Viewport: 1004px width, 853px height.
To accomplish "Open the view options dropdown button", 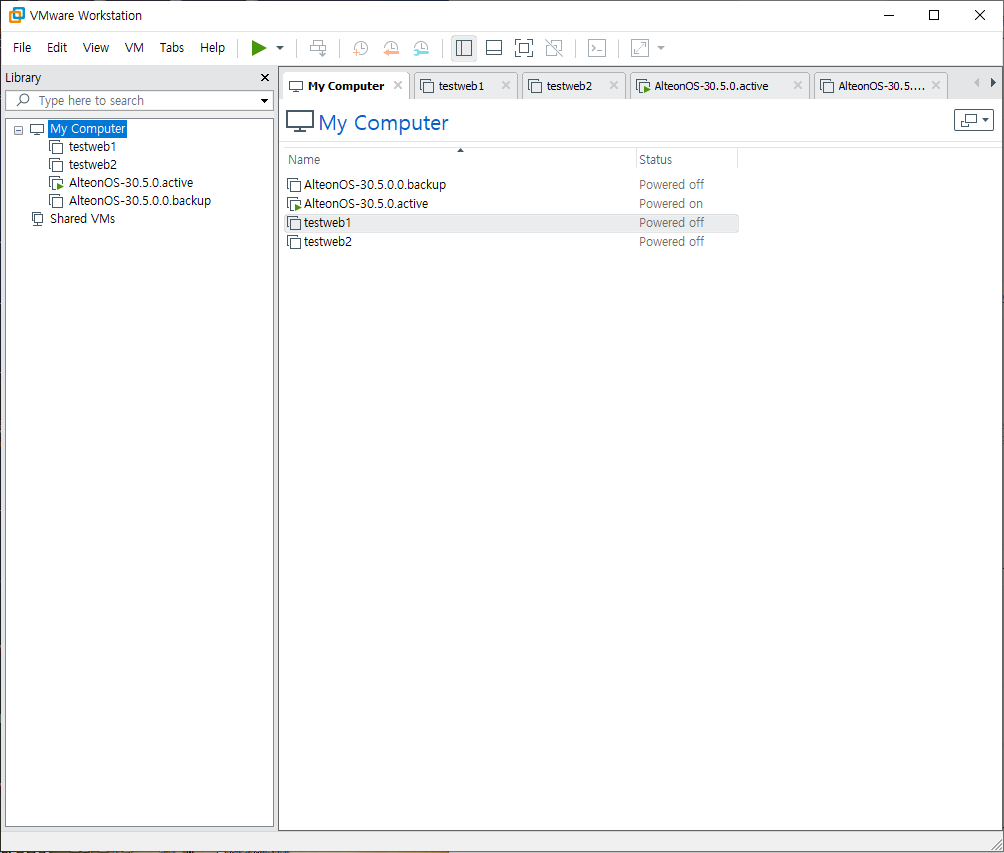I will point(973,120).
